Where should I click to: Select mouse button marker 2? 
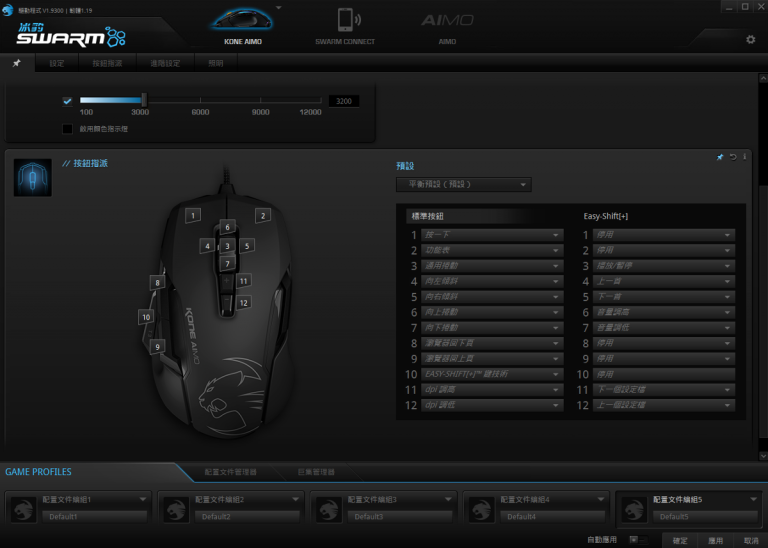tap(263, 215)
